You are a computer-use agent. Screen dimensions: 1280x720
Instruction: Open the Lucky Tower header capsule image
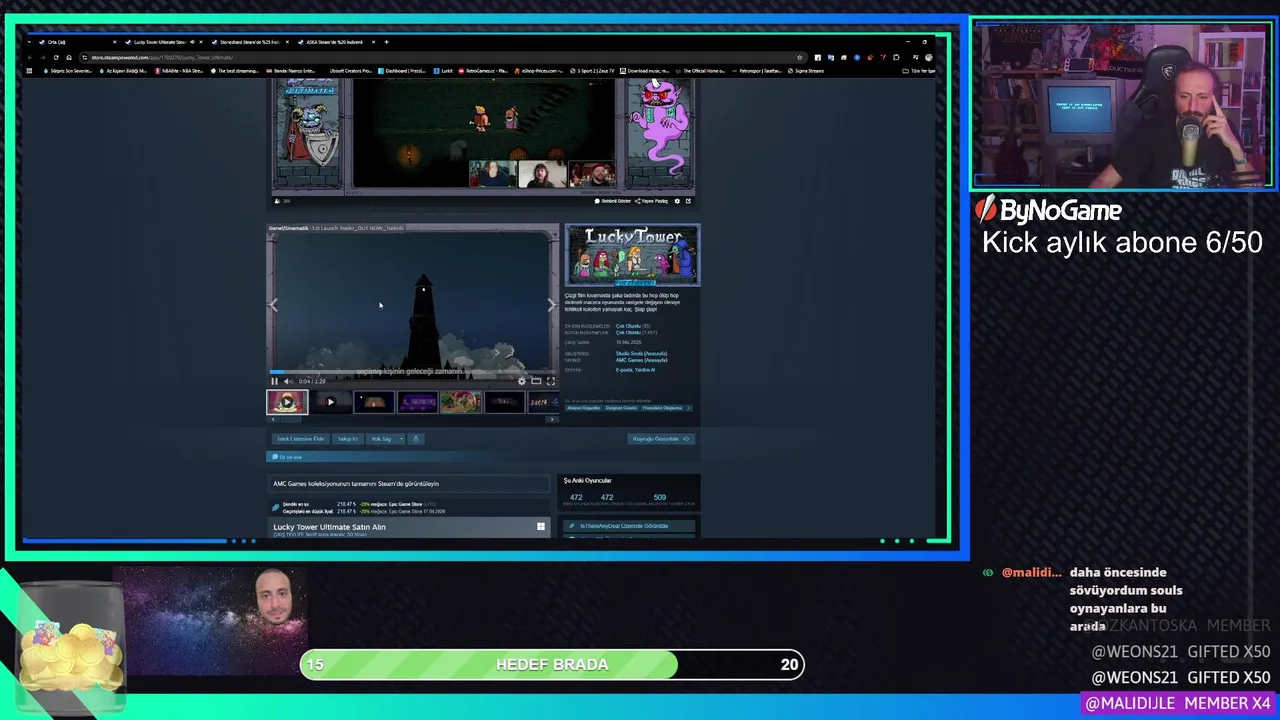632,255
